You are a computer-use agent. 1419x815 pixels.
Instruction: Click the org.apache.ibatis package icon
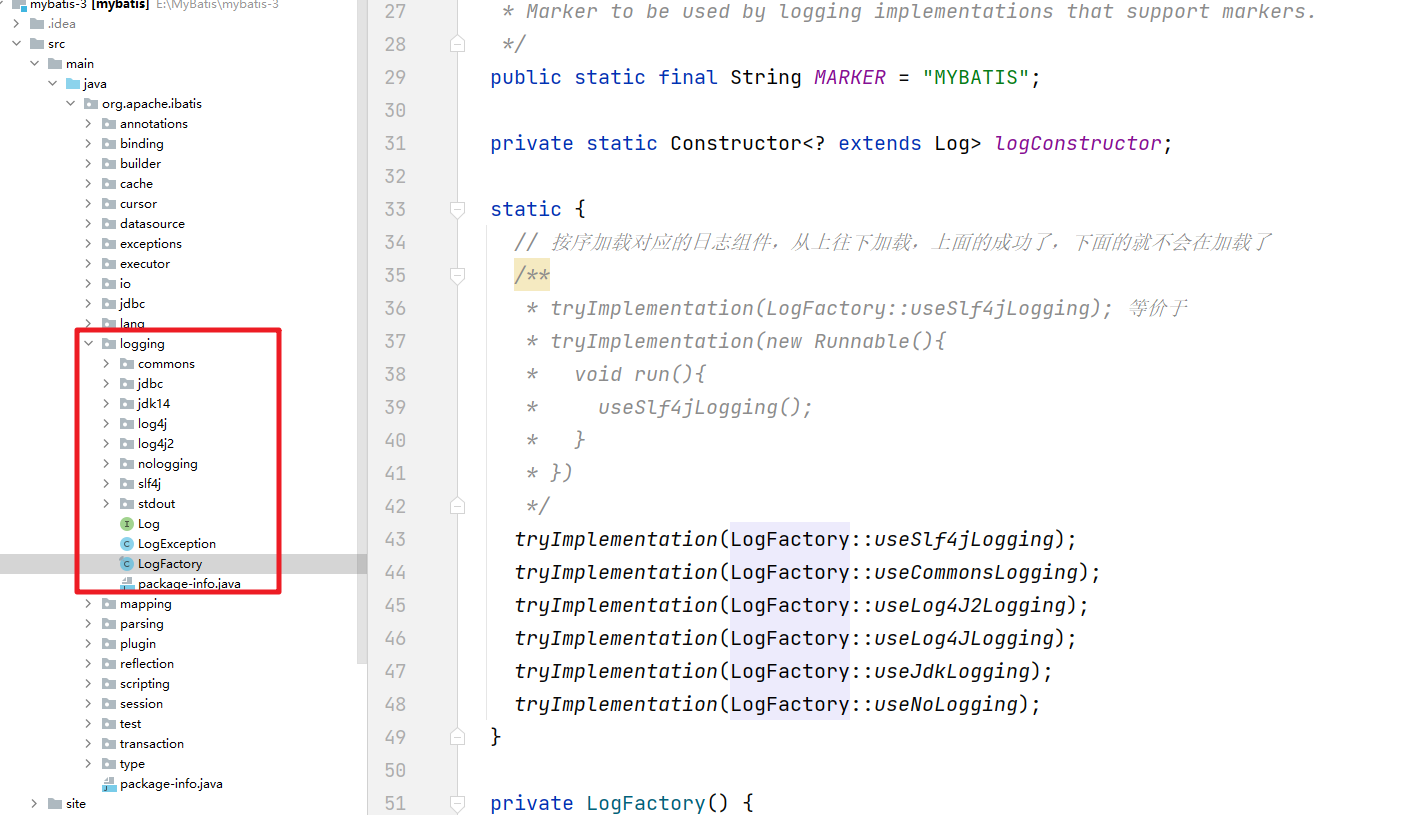pyautogui.click(x=91, y=104)
